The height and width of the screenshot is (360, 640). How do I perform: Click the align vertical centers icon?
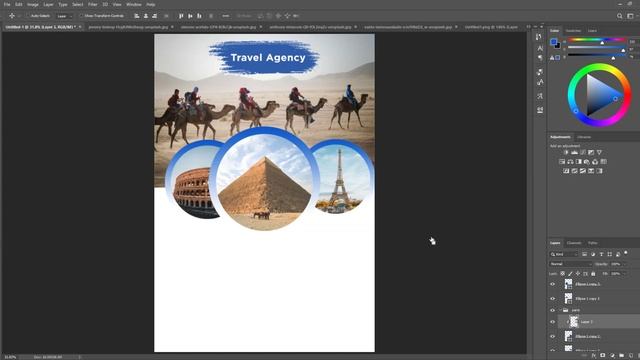point(190,16)
